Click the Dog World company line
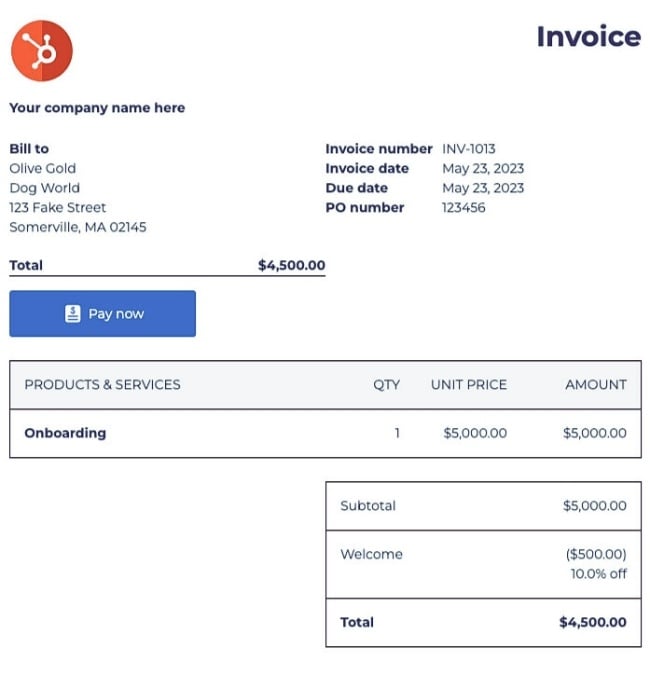 coord(45,188)
